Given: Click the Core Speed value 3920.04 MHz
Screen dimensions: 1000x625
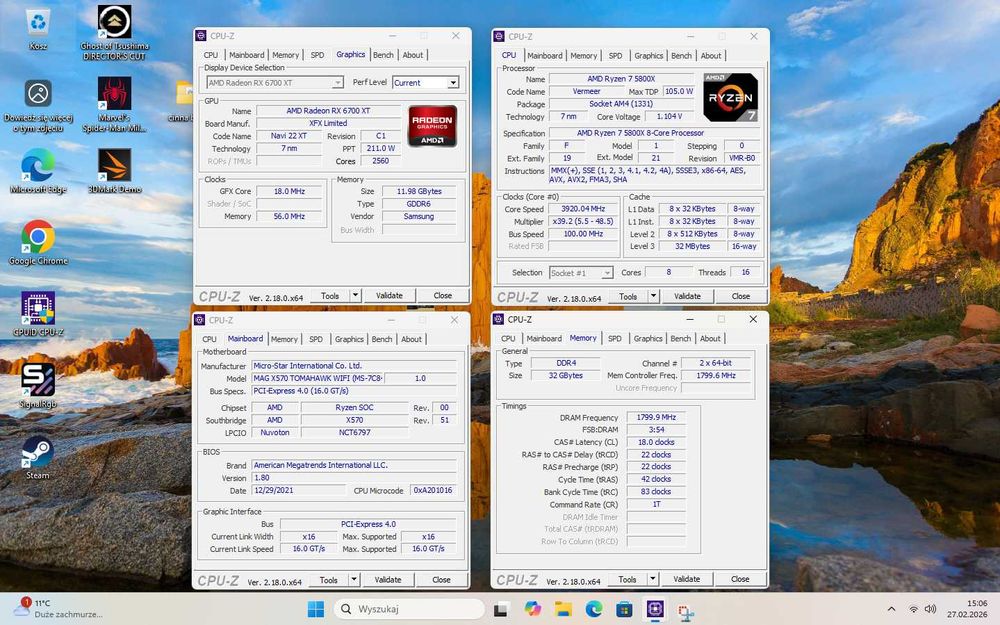Looking at the screenshot, I should pyautogui.click(x=583, y=209).
